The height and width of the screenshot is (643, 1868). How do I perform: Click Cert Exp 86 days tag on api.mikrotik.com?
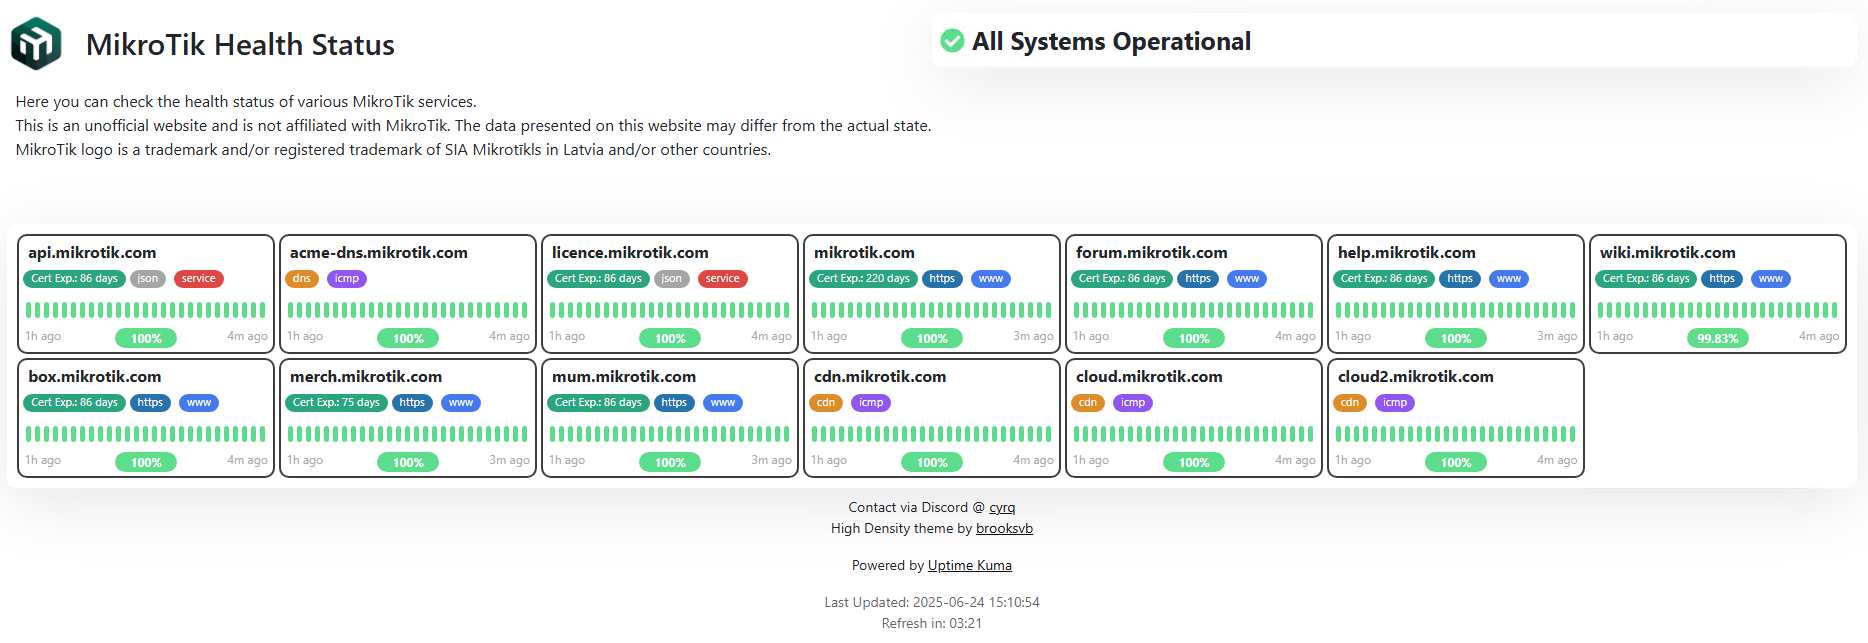(x=74, y=279)
